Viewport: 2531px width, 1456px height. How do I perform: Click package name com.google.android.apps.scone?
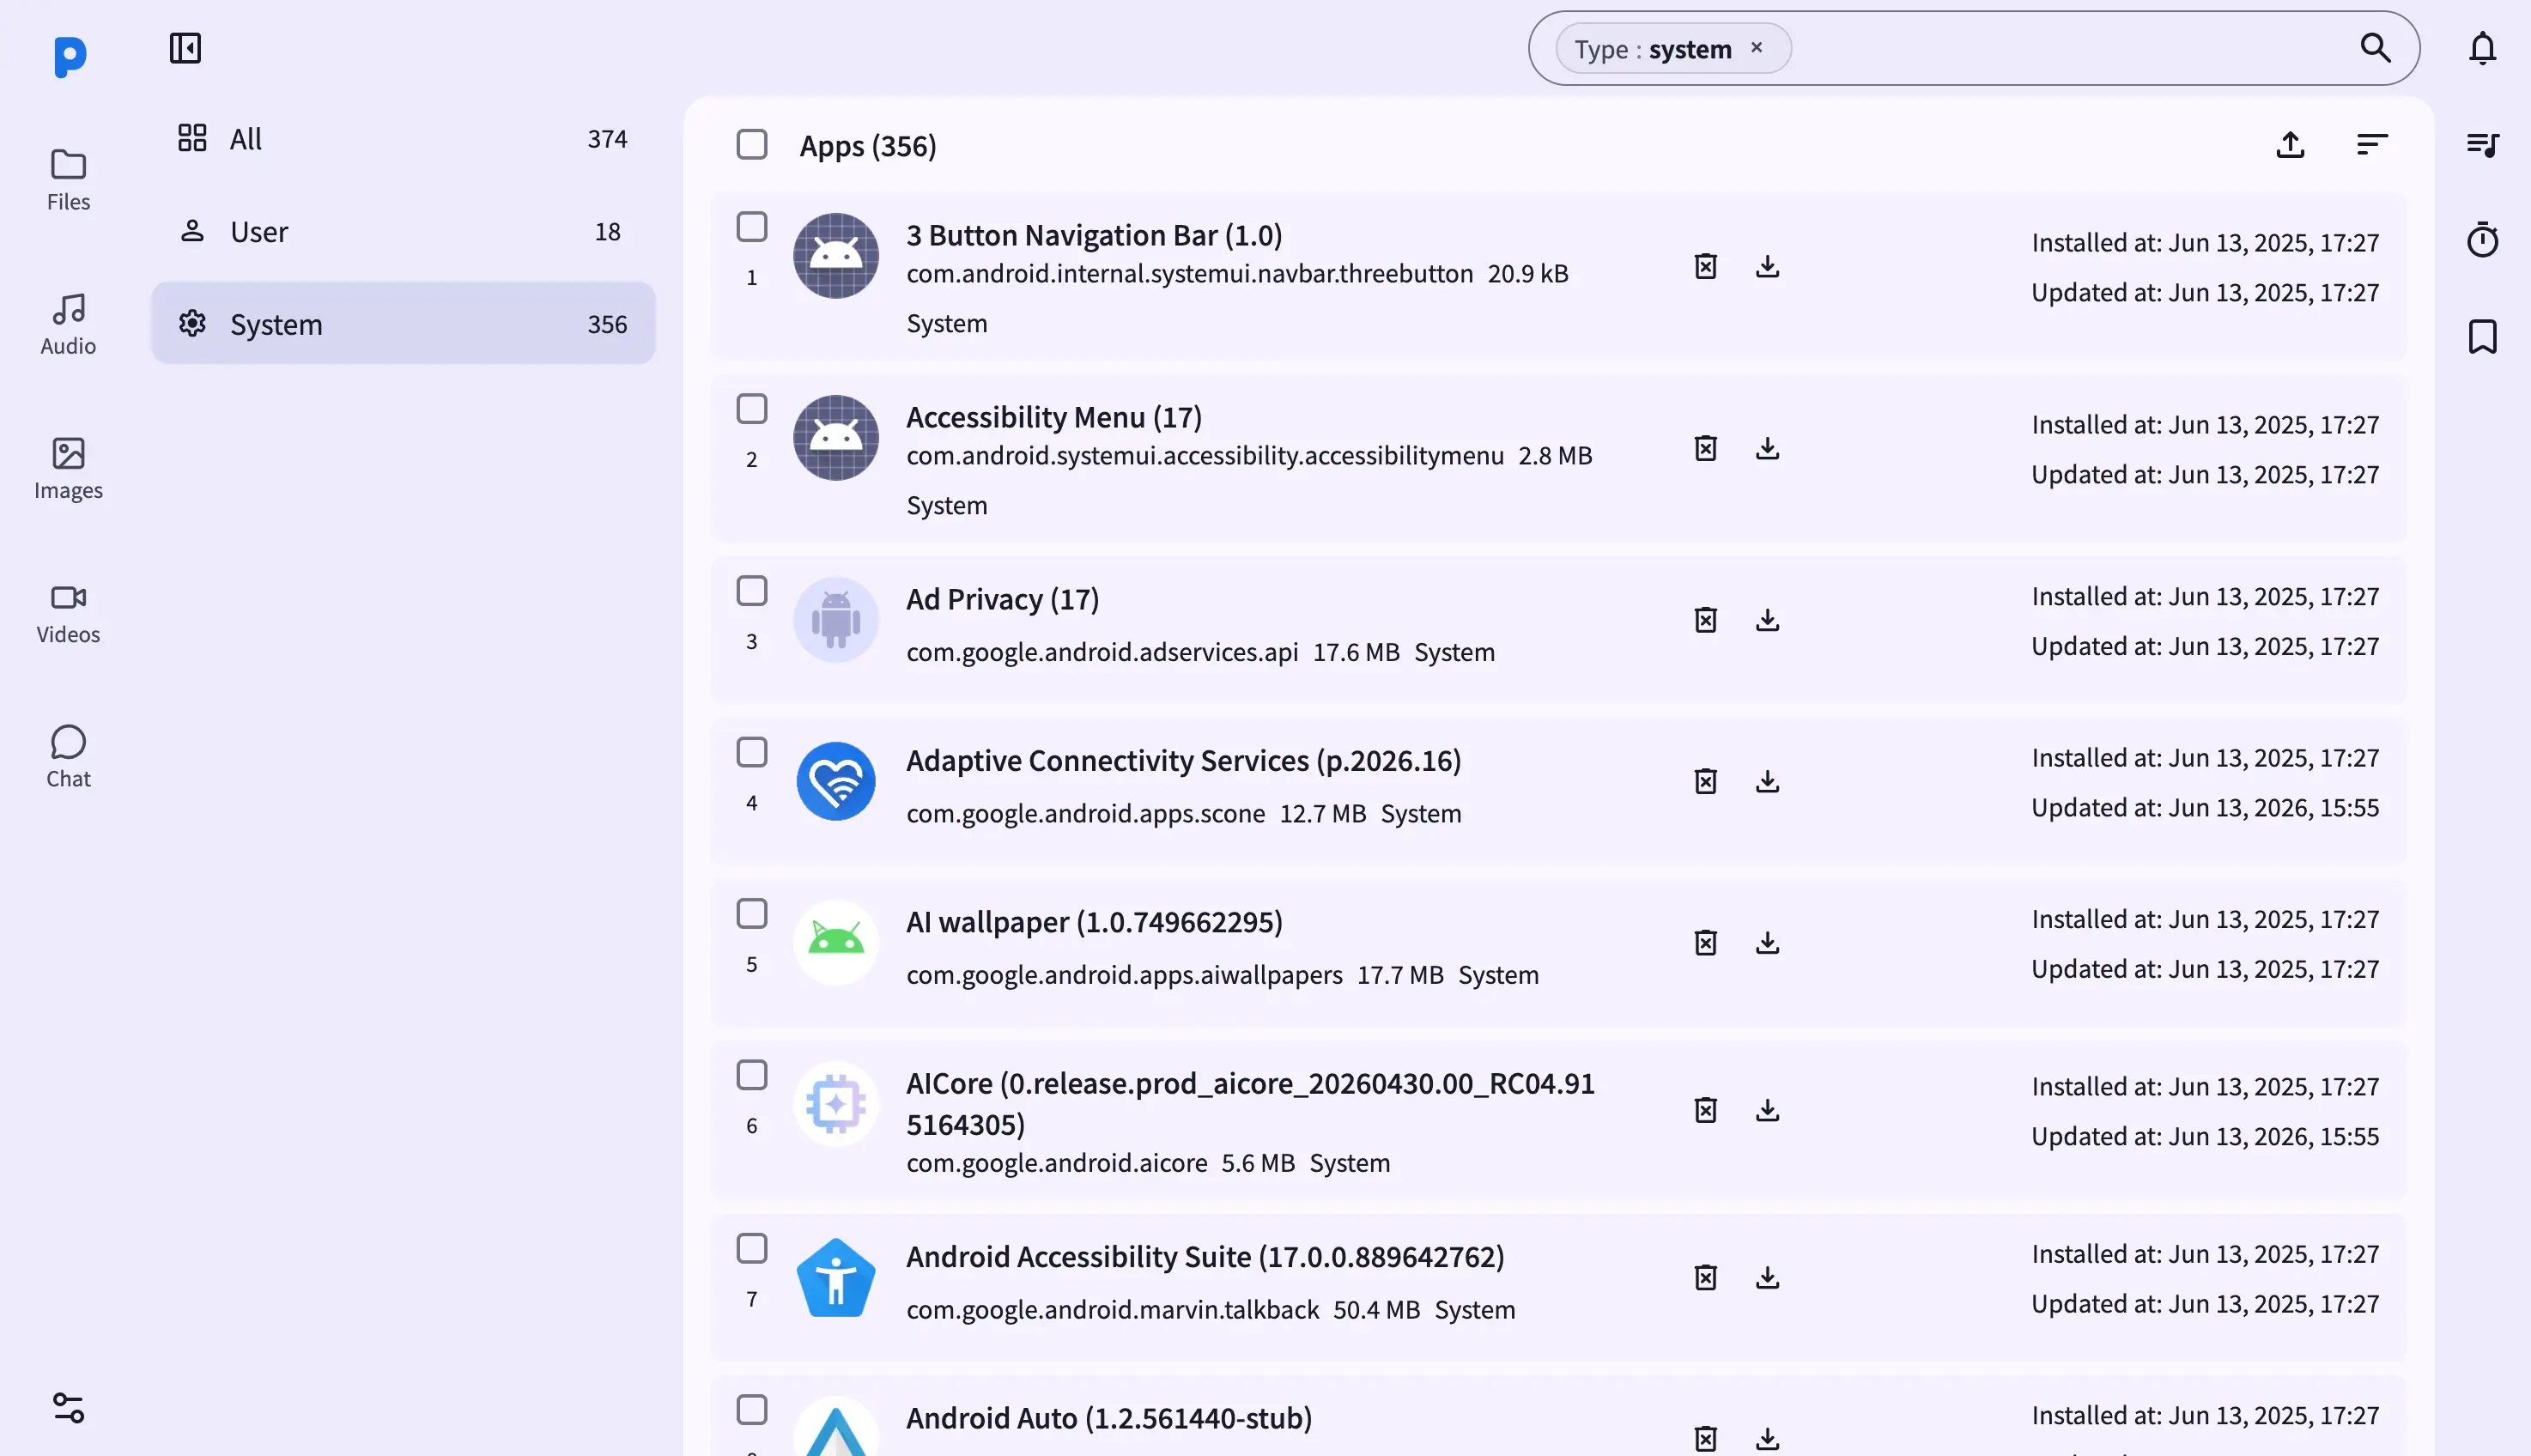click(x=1085, y=813)
